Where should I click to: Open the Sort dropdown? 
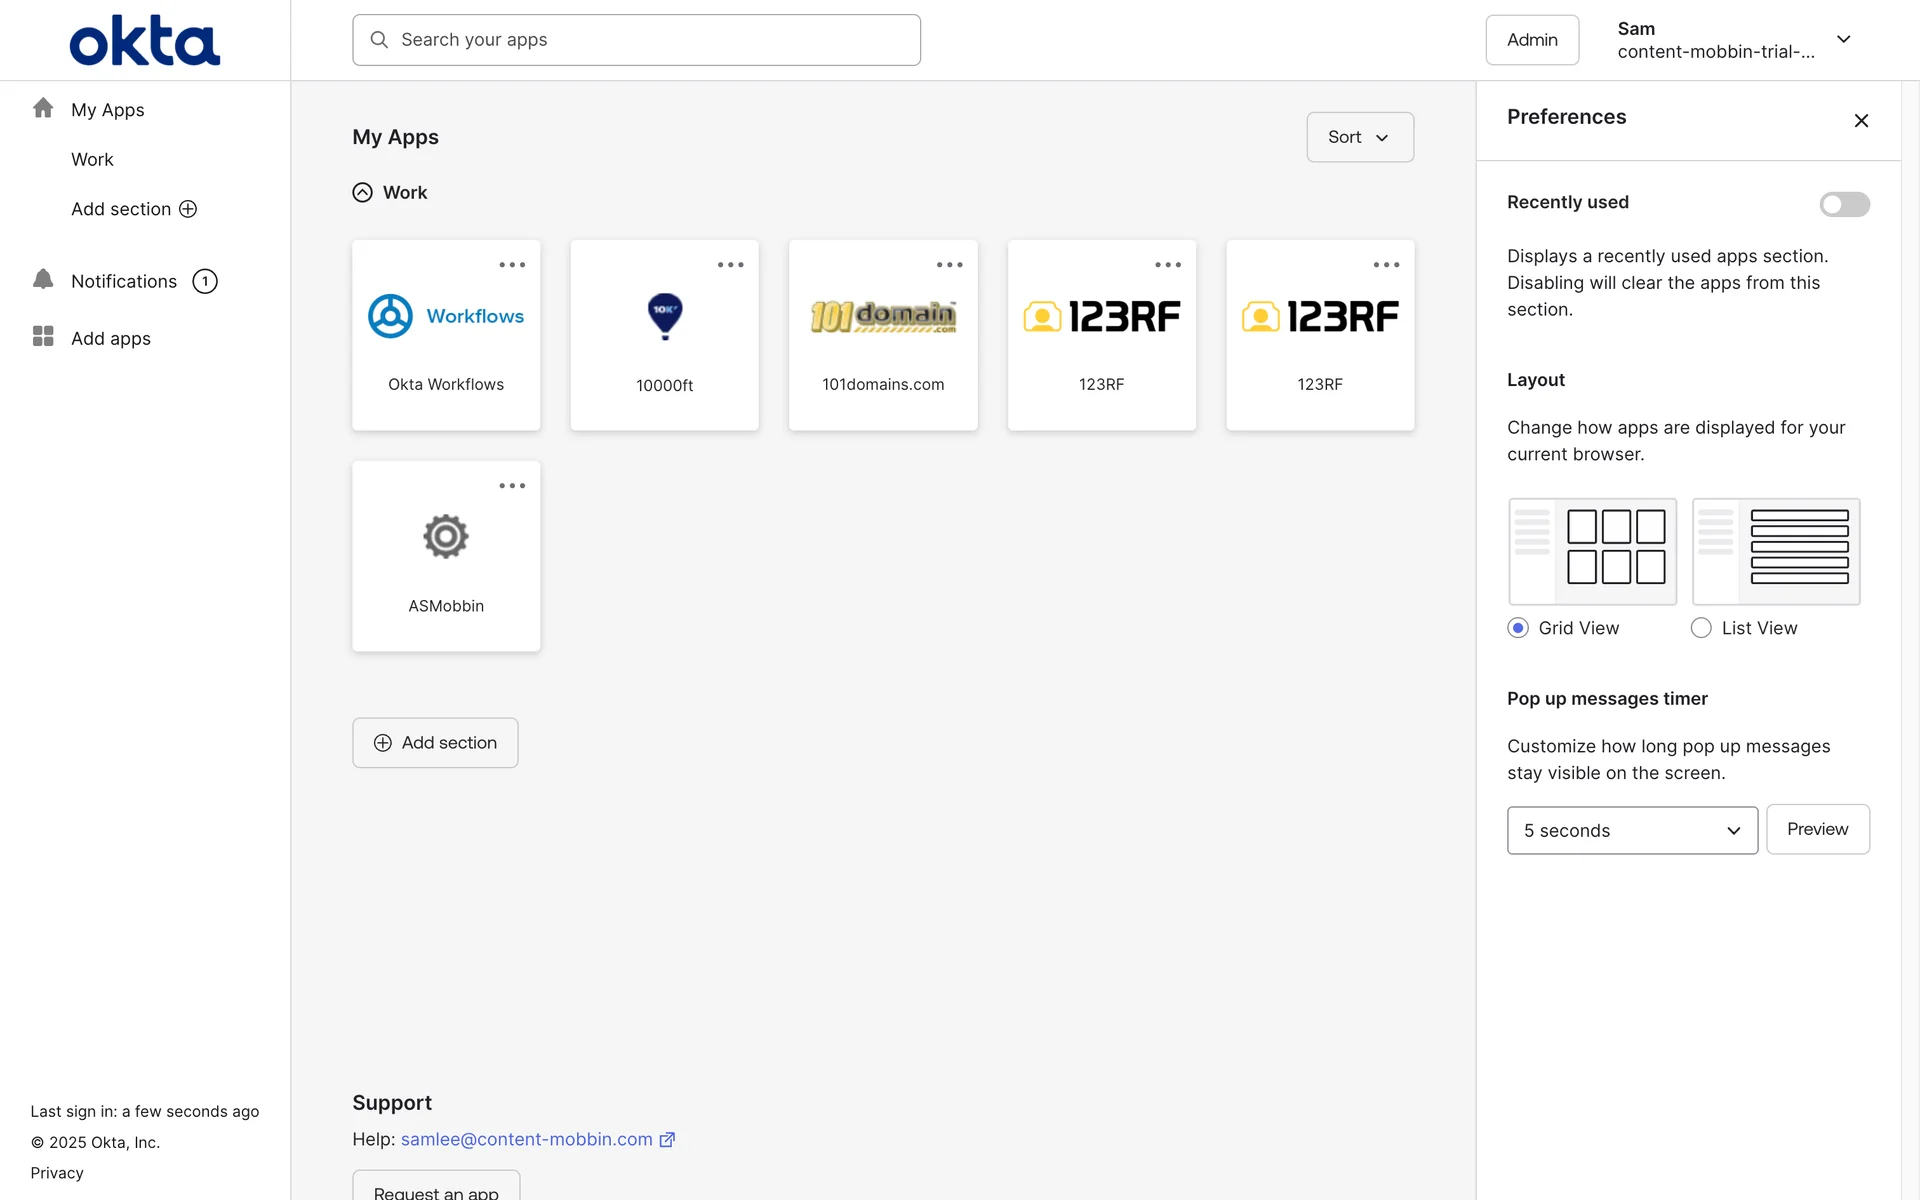1359,137
